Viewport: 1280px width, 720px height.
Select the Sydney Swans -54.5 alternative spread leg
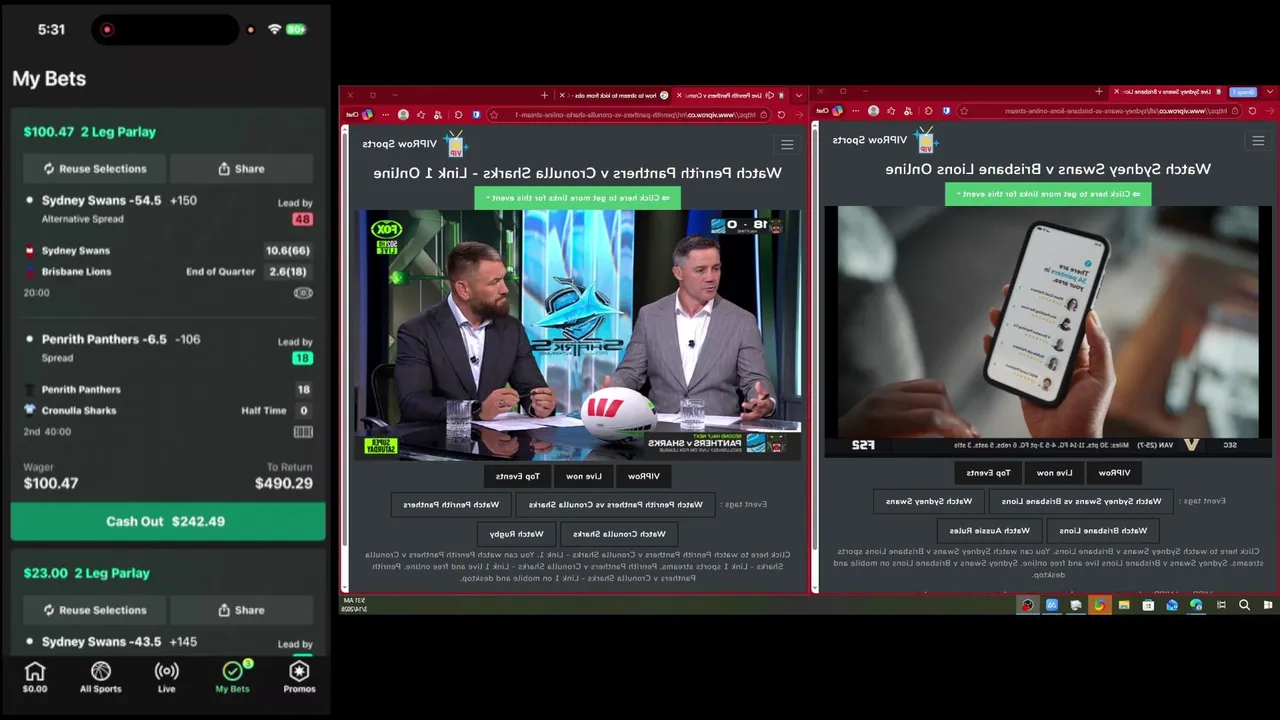[168, 209]
